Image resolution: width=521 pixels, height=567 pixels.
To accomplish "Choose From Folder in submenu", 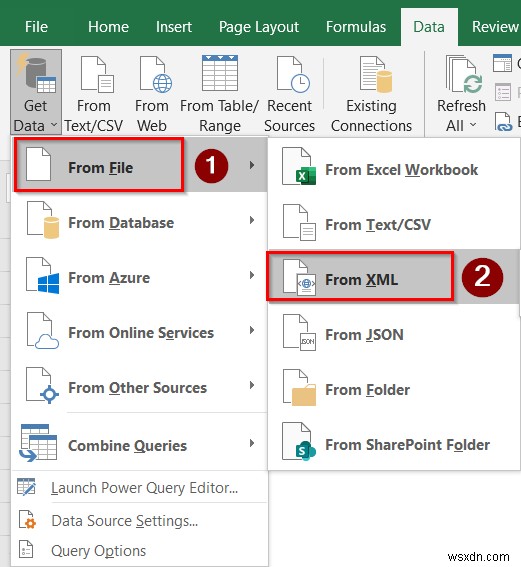I will [394, 387].
